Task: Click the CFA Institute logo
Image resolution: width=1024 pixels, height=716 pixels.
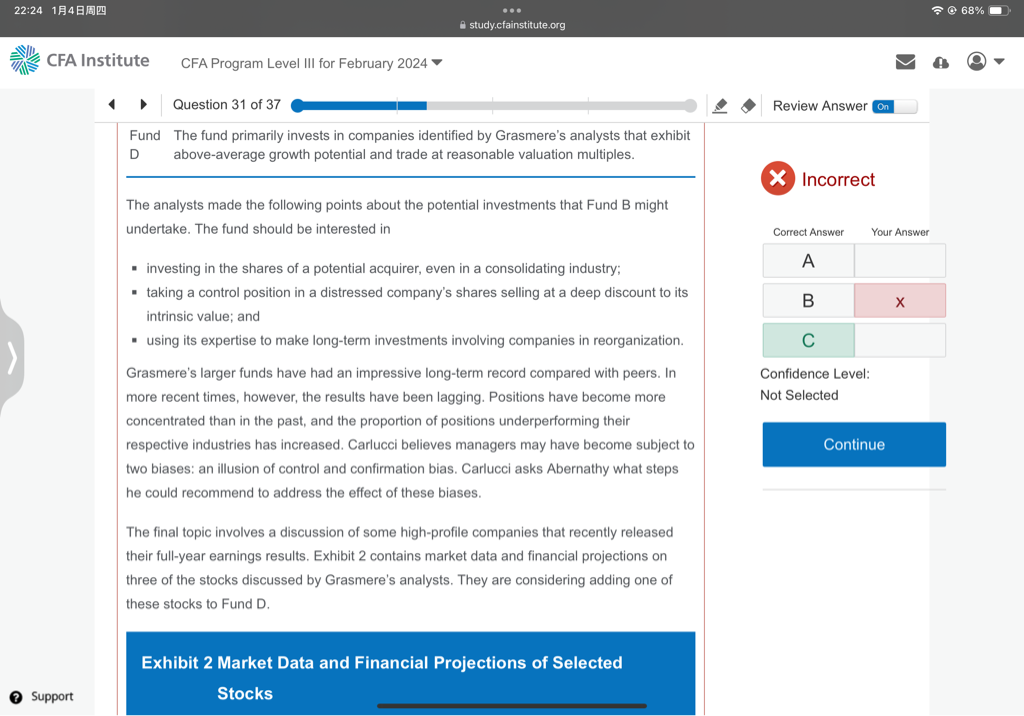Action: 80,61
